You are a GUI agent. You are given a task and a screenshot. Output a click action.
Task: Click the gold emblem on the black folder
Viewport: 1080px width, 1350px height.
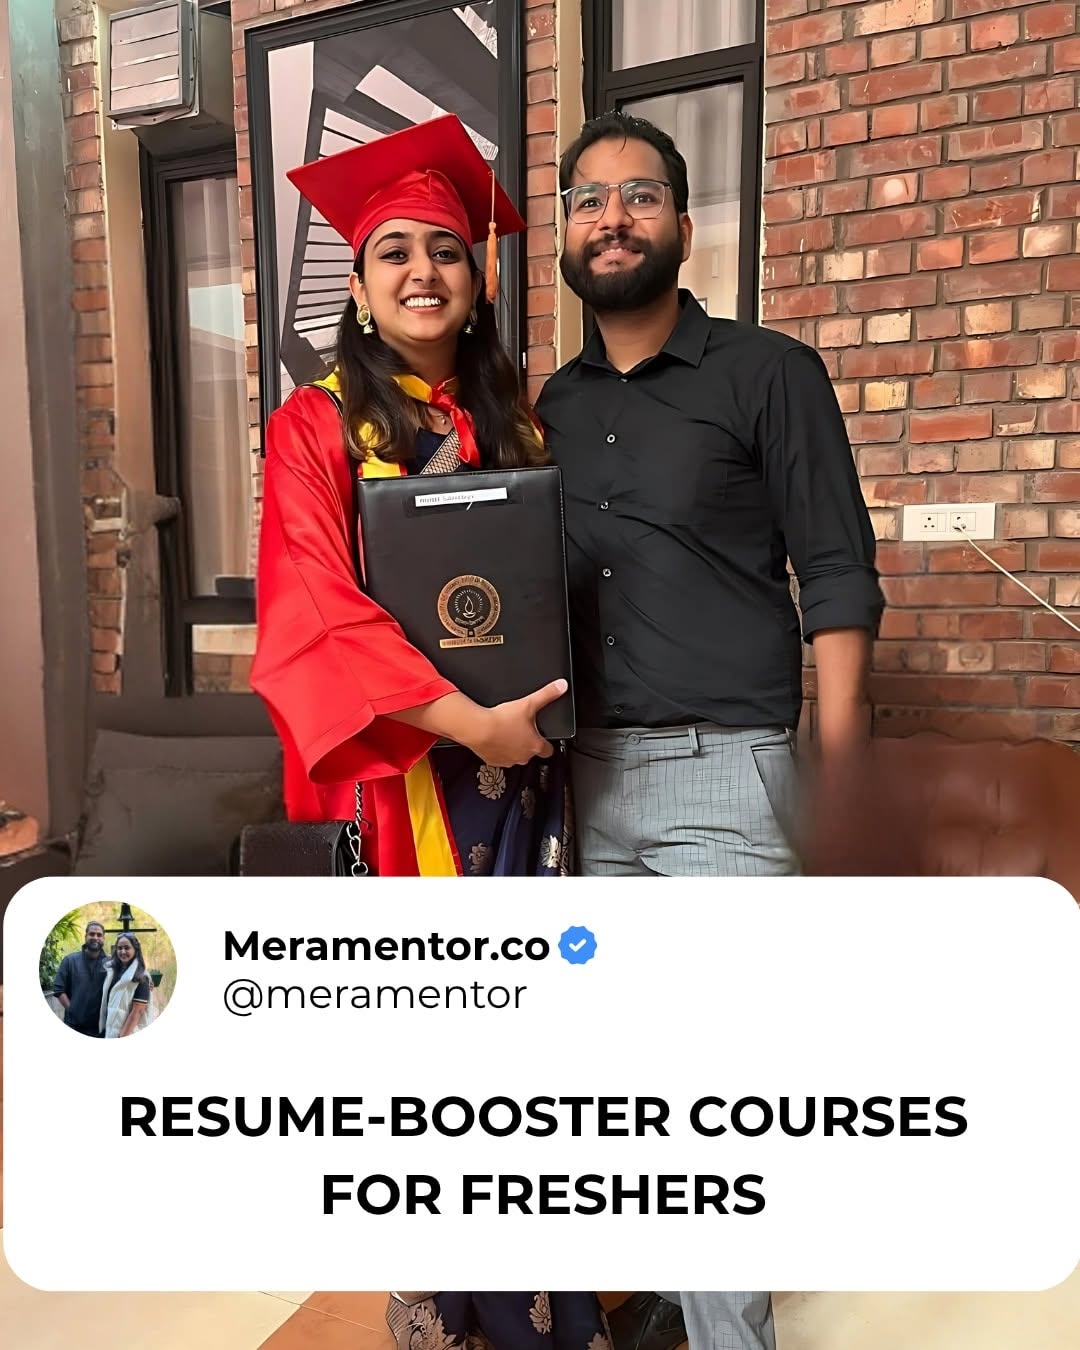pyautogui.click(x=469, y=609)
